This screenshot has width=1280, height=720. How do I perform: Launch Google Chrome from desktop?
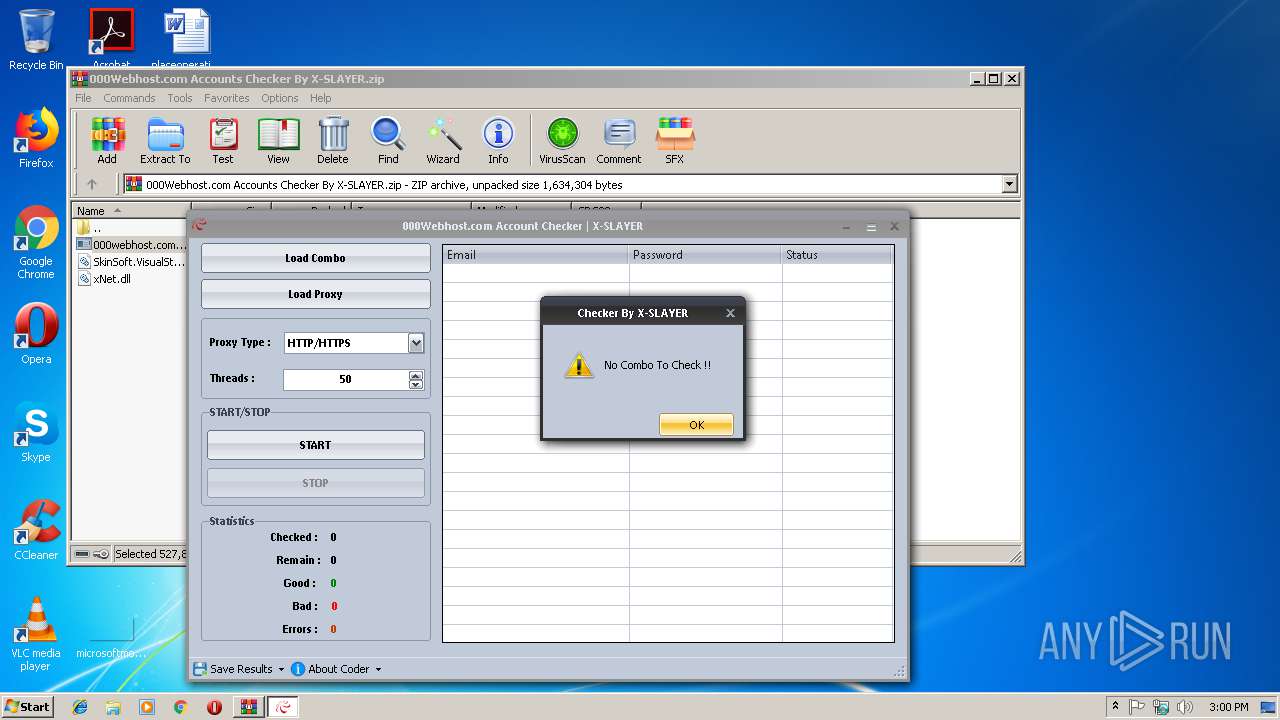36,242
